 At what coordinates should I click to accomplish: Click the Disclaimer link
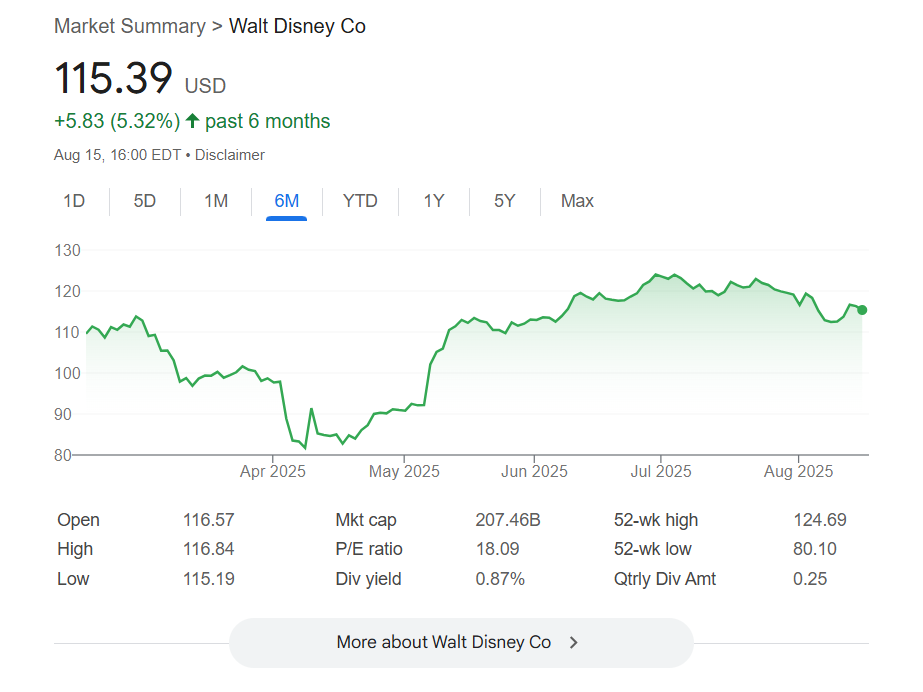pos(230,155)
